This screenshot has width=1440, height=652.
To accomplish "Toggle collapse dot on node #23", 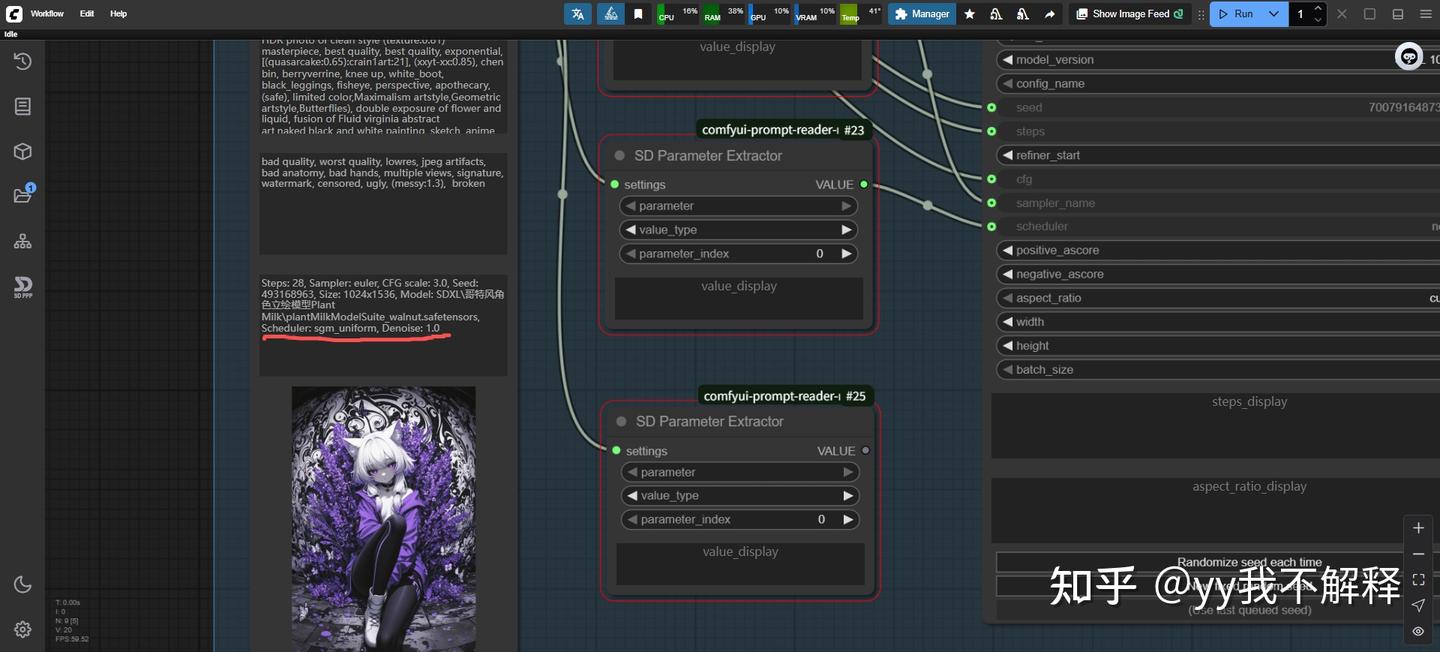I will [x=620, y=156].
